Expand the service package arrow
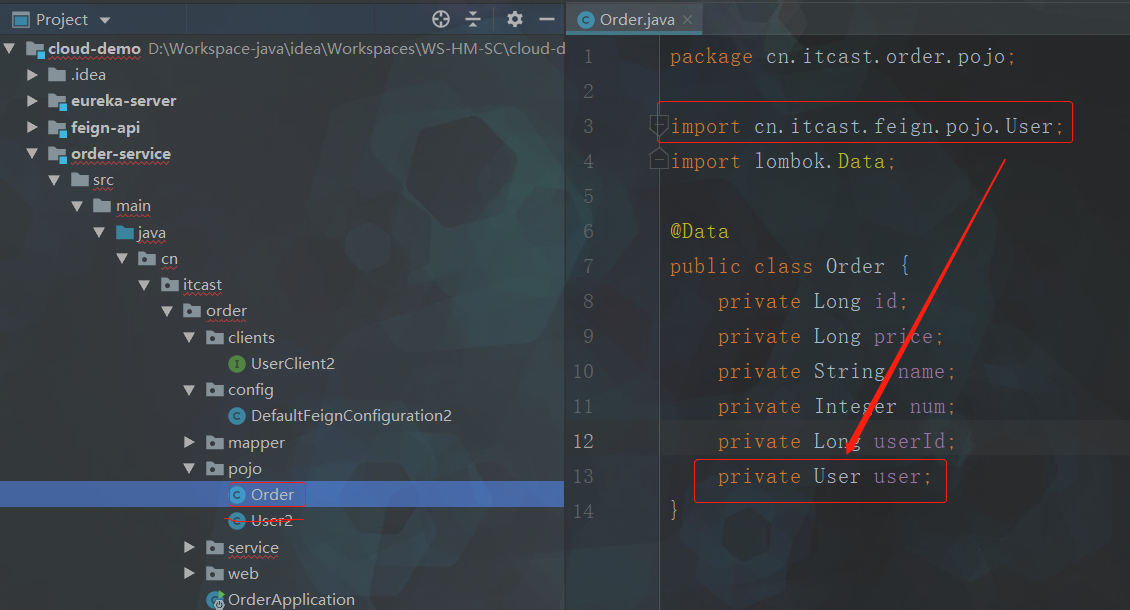This screenshot has height=610, width=1130. [190, 547]
